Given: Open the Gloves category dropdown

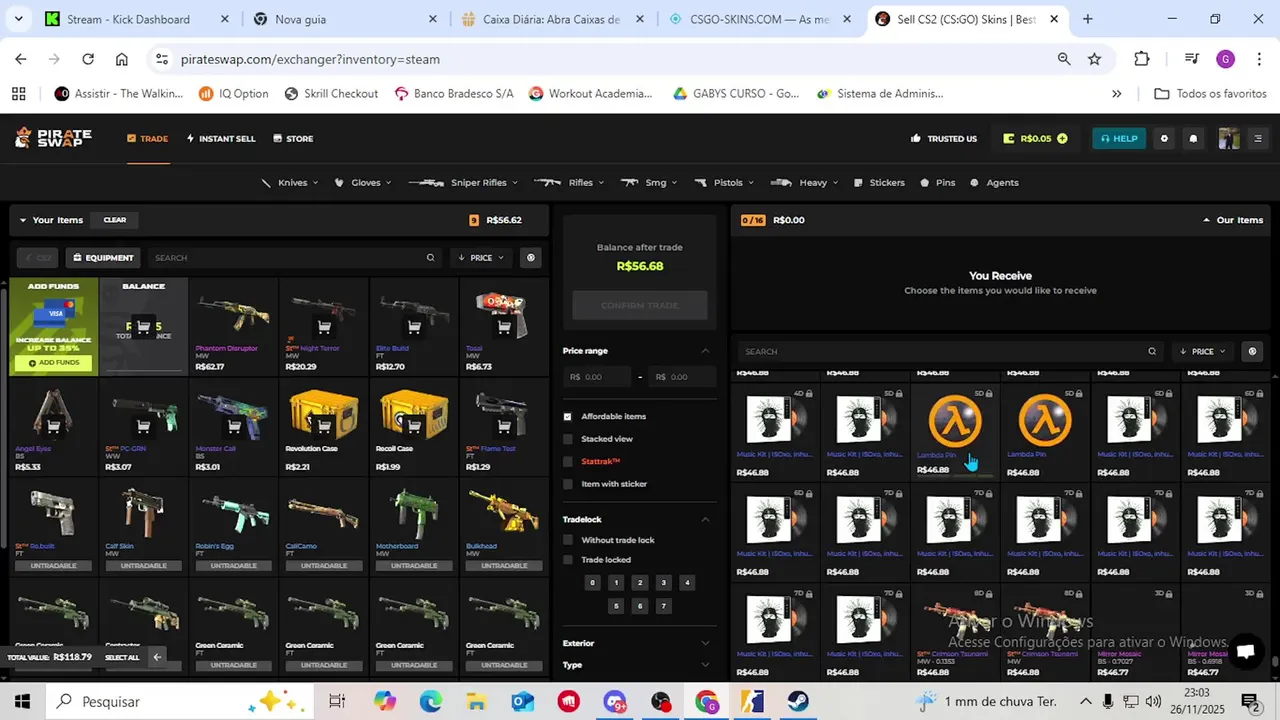Looking at the screenshot, I should click(x=362, y=183).
